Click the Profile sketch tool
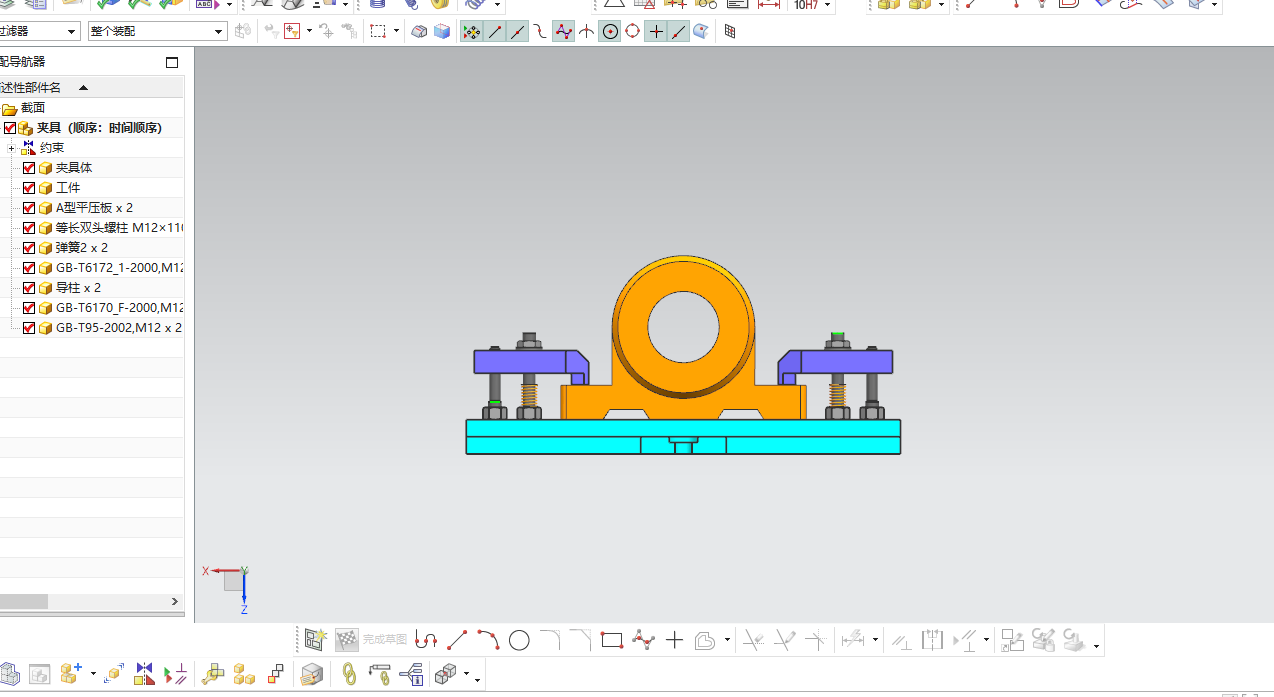The image size is (1274, 697). click(x=427, y=640)
